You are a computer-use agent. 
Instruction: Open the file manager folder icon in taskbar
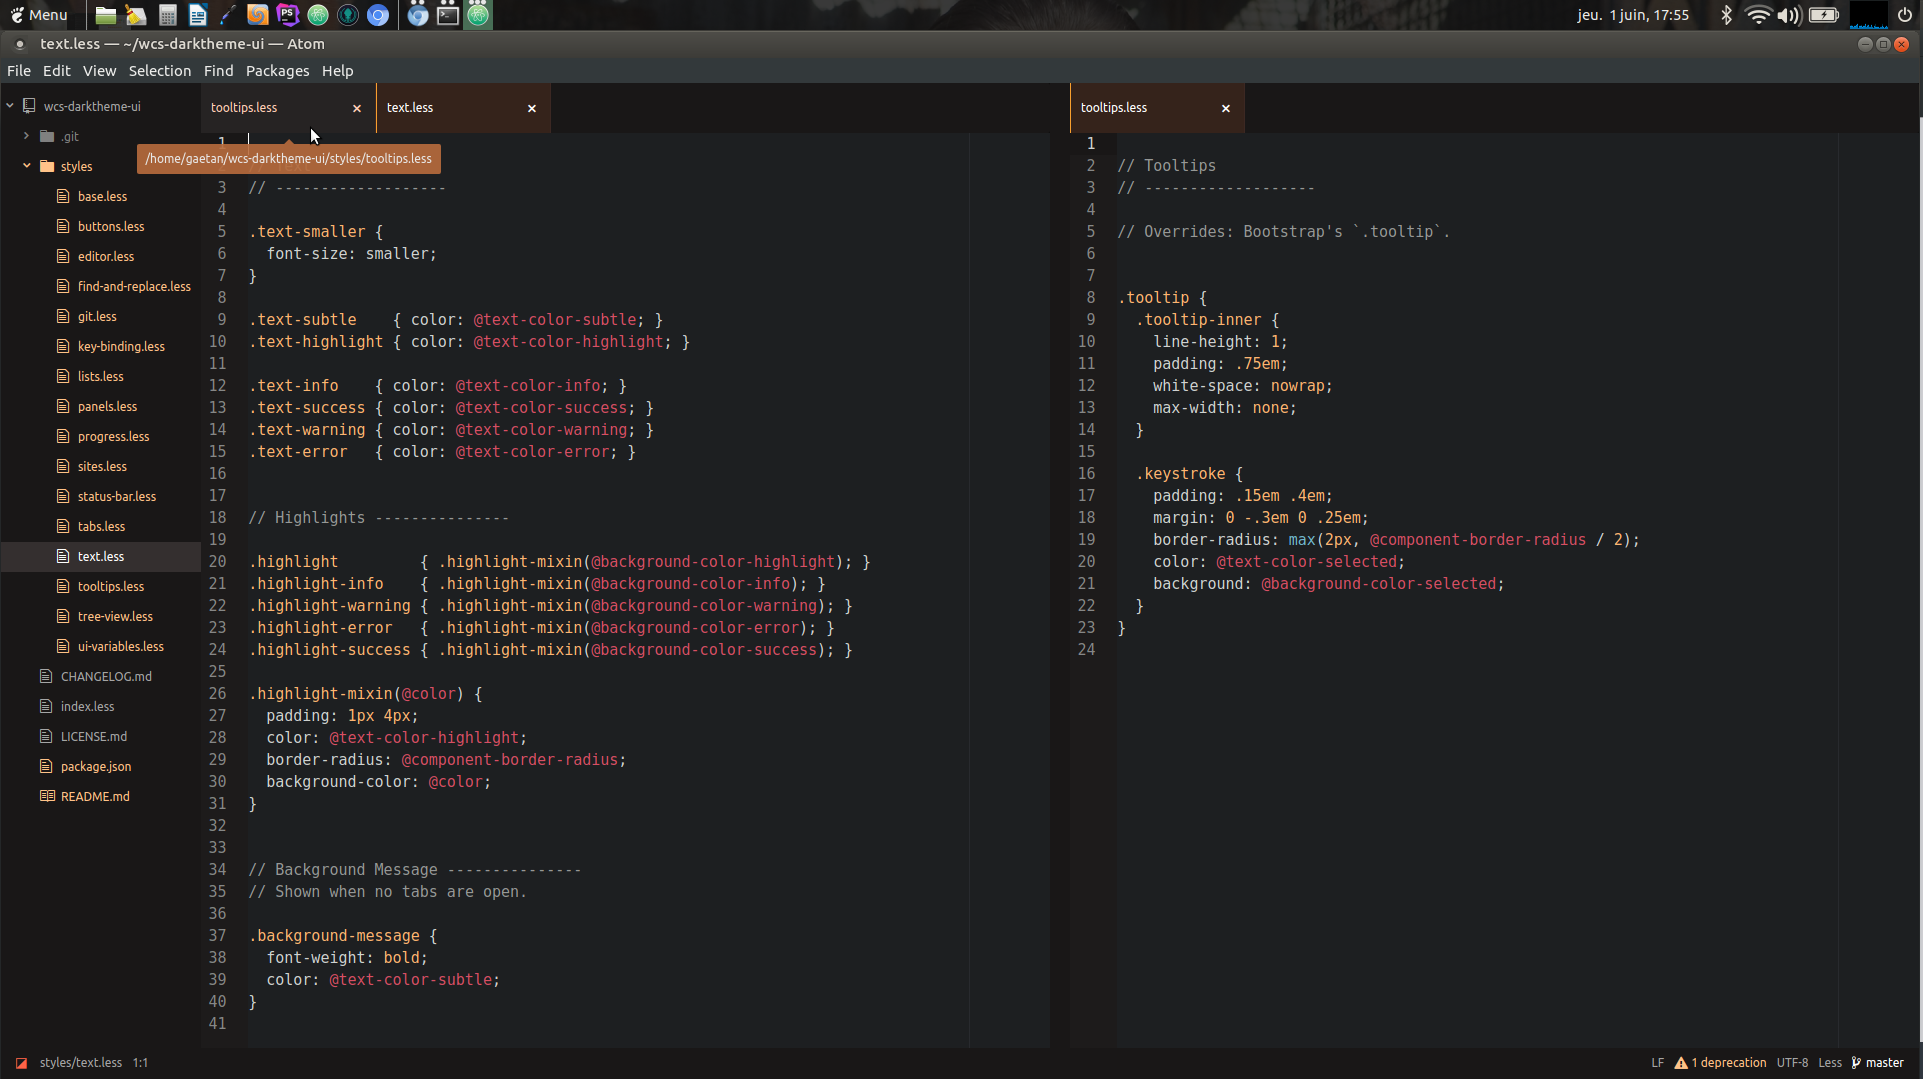click(105, 15)
